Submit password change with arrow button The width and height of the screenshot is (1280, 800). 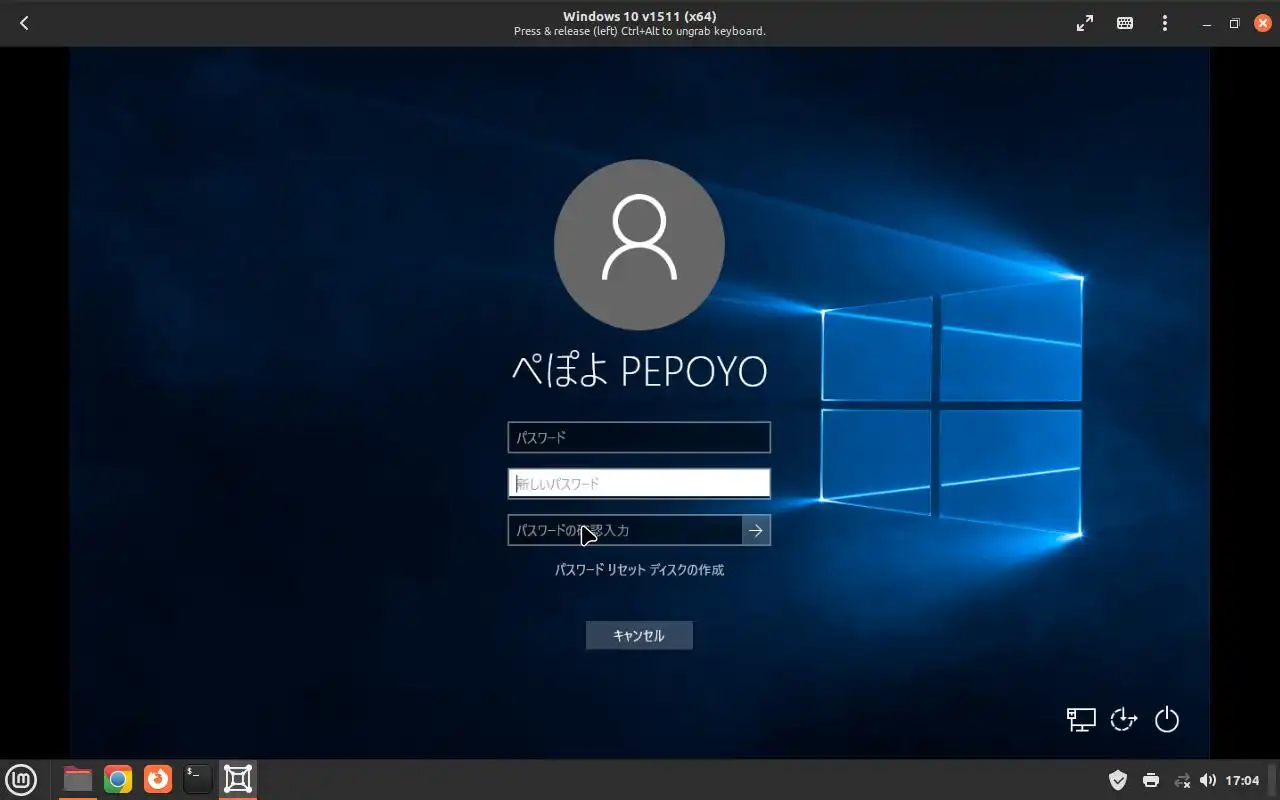pyautogui.click(x=756, y=530)
